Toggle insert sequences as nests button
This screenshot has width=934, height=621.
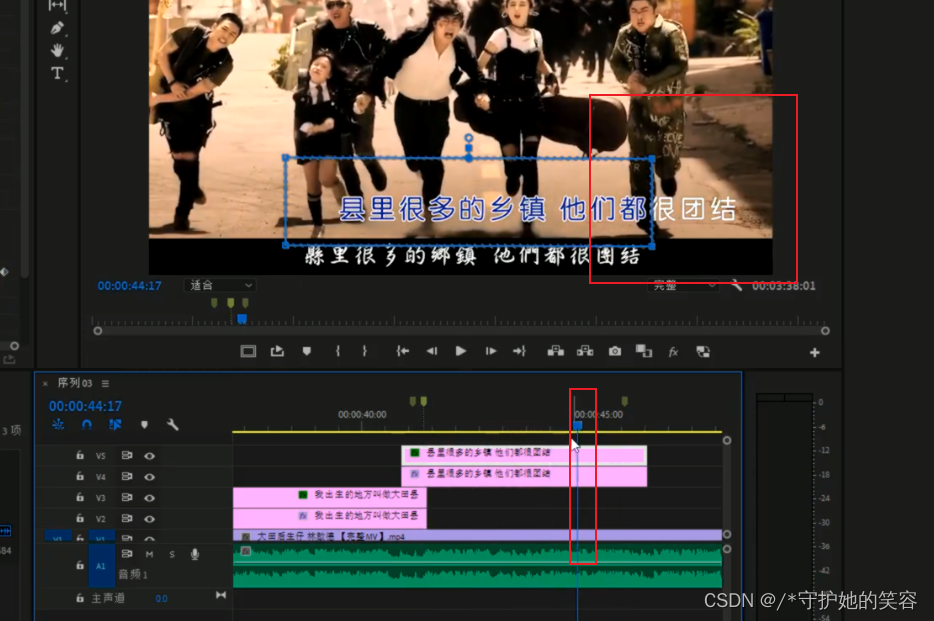coord(58,425)
